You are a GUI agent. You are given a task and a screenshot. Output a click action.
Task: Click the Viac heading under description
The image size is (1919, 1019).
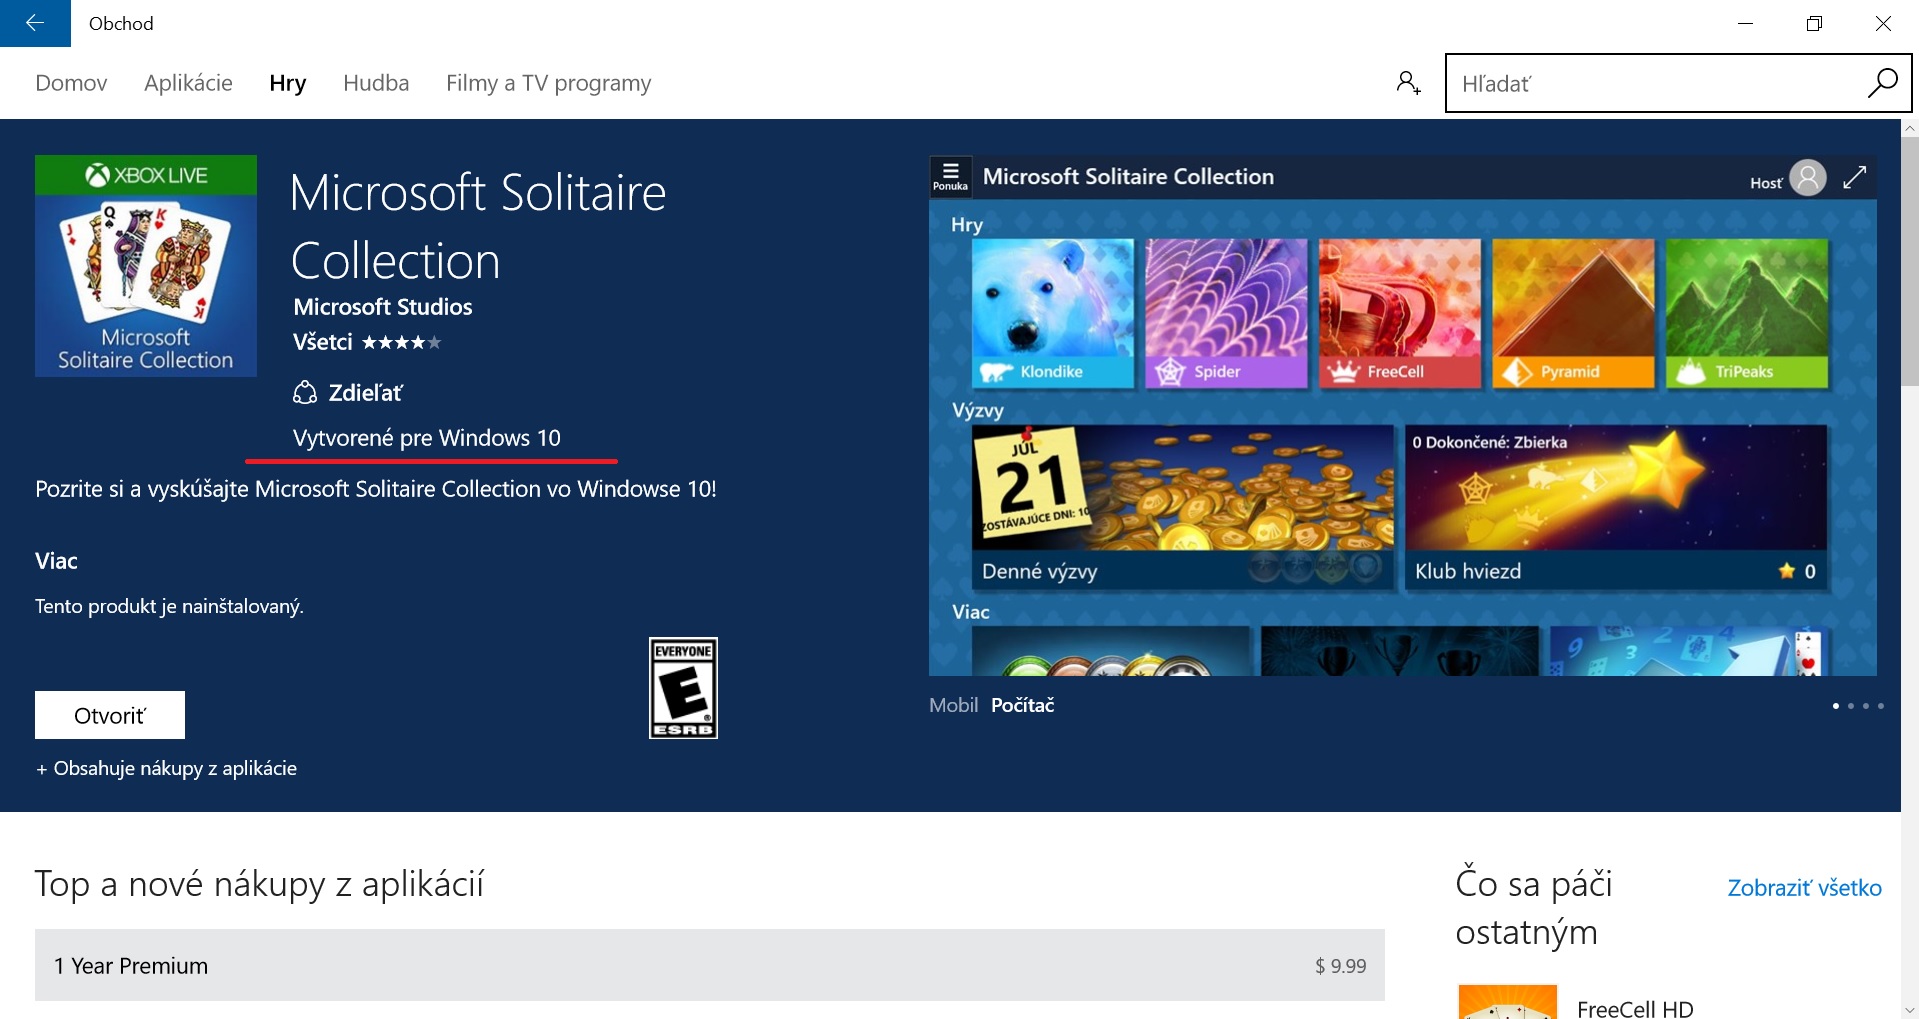(56, 561)
